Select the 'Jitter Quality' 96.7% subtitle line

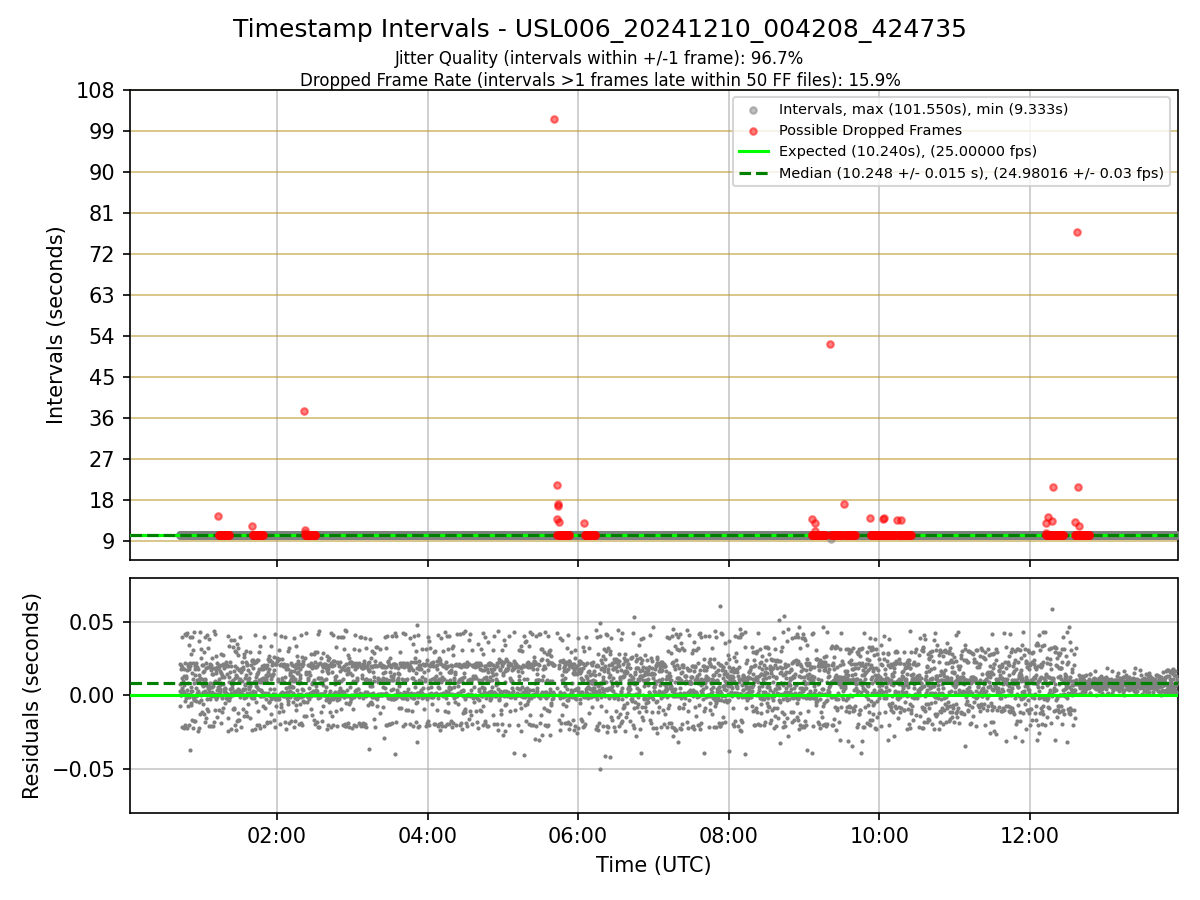click(600, 58)
